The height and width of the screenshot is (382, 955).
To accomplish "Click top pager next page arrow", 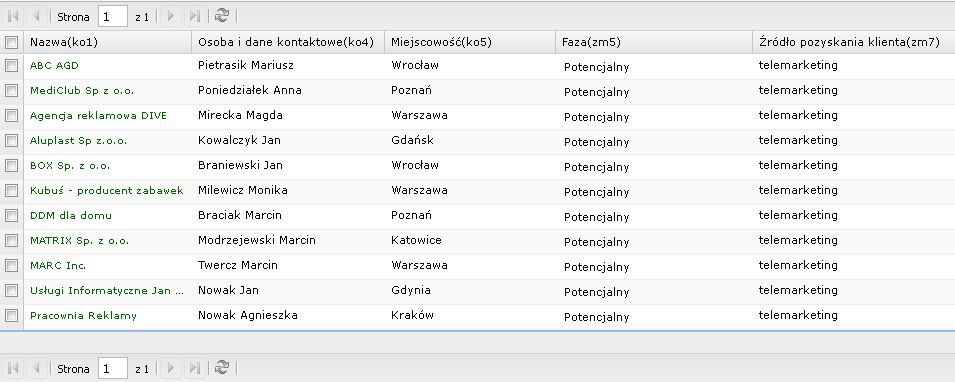I will coord(171,16).
